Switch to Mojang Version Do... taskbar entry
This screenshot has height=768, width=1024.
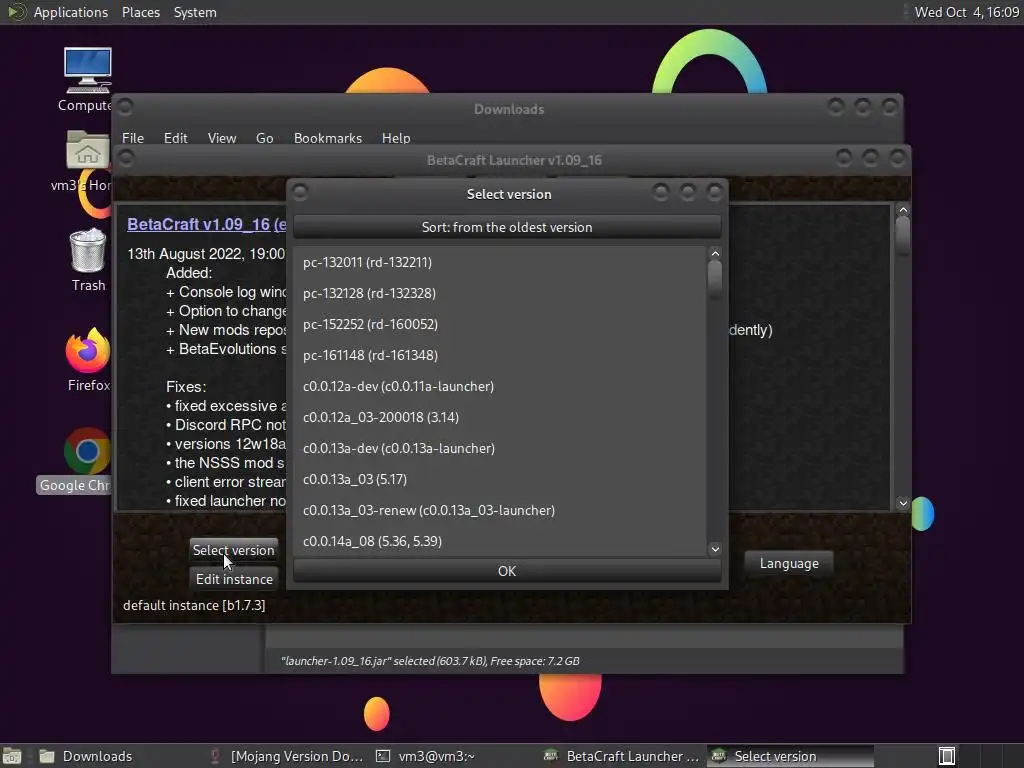click(287, 756)
